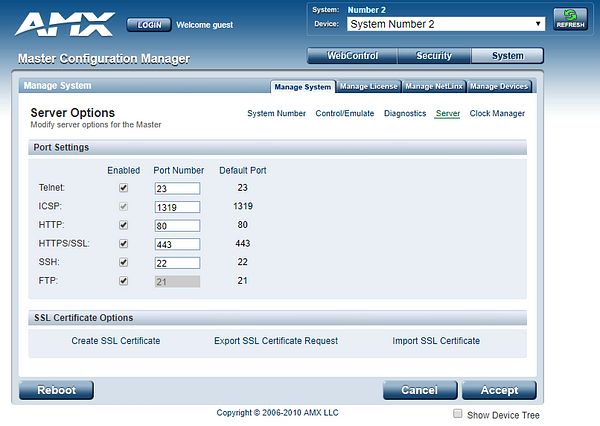
Task: Click the Master Configuration Manager title
Action: tap(104, 59)
